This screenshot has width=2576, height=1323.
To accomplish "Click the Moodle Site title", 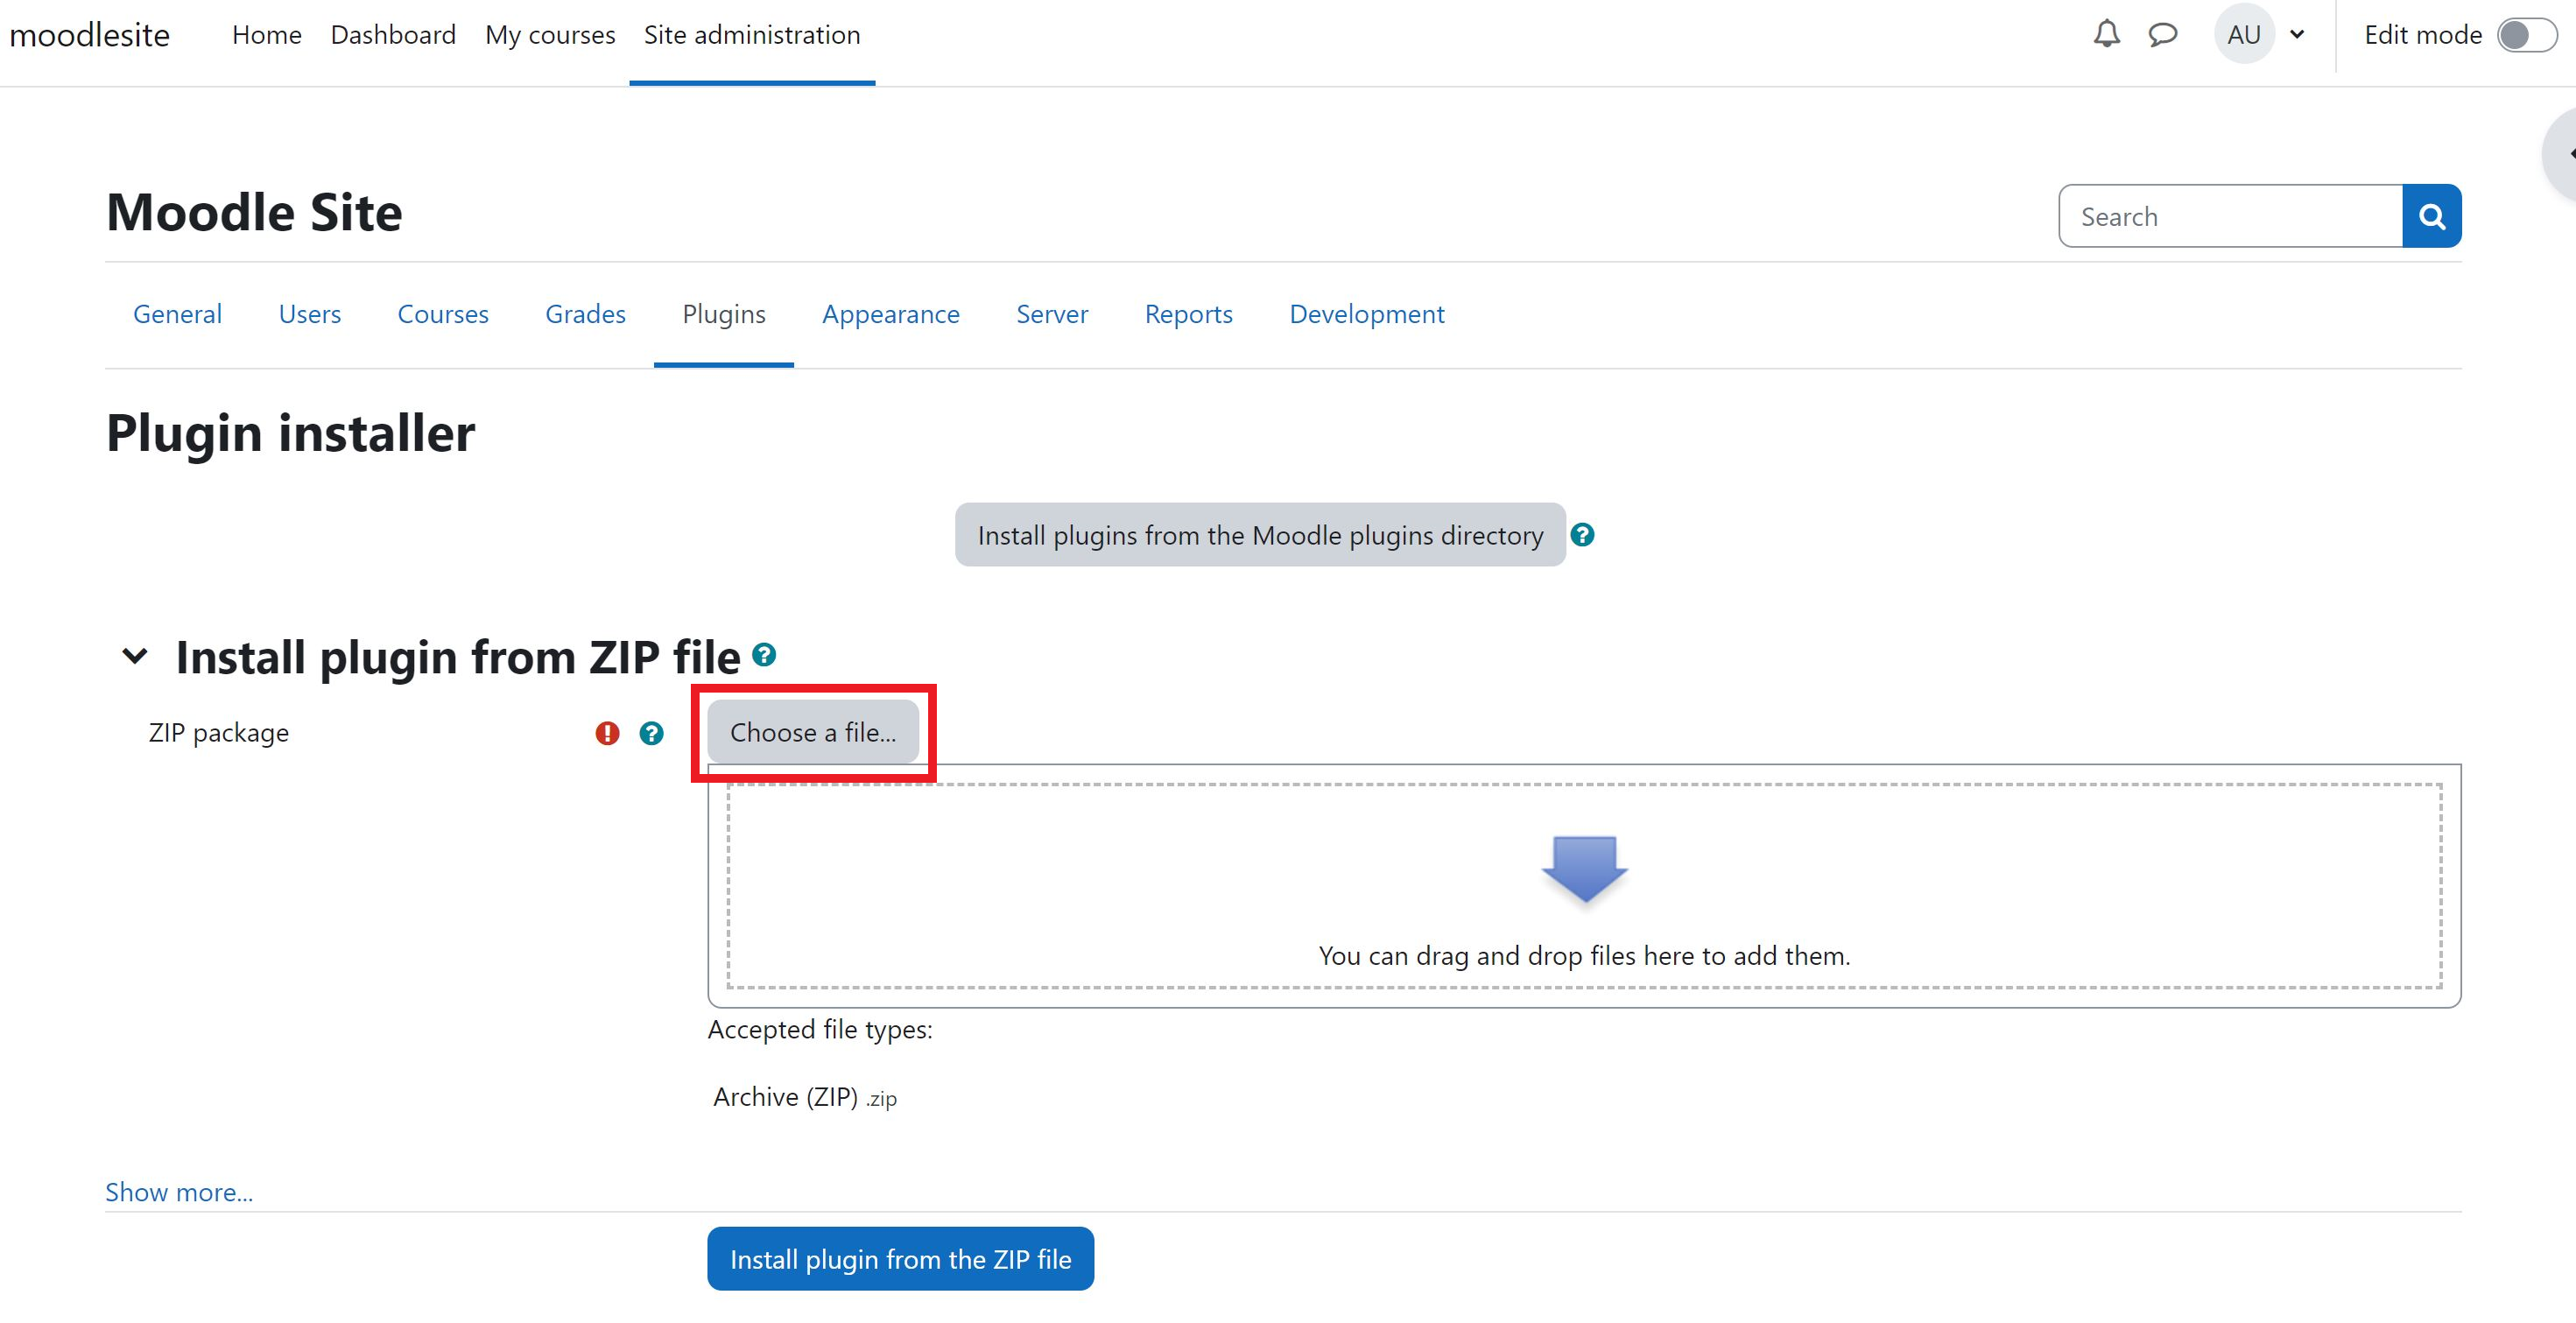I will click(254, 212).
